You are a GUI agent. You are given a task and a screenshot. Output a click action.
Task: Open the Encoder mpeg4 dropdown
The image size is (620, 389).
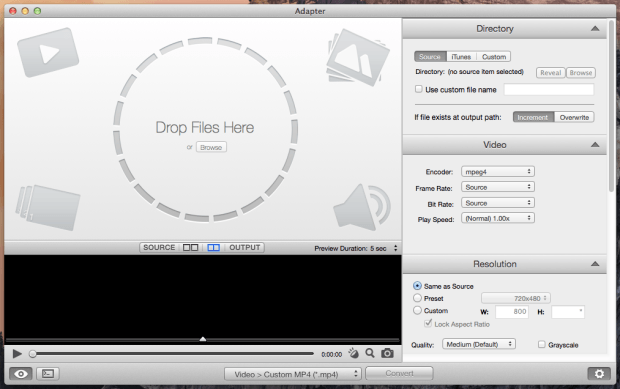pyautogui.click(x=498, y=172)
